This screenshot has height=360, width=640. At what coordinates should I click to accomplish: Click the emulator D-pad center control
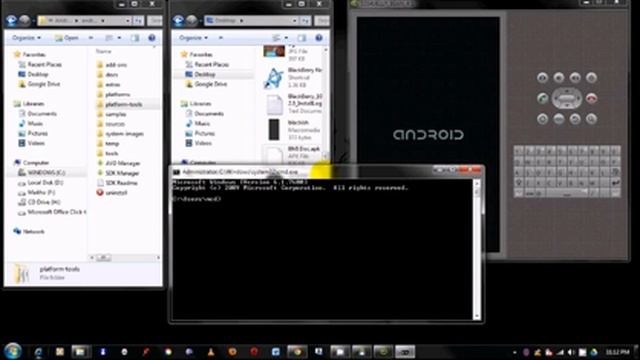567,98
